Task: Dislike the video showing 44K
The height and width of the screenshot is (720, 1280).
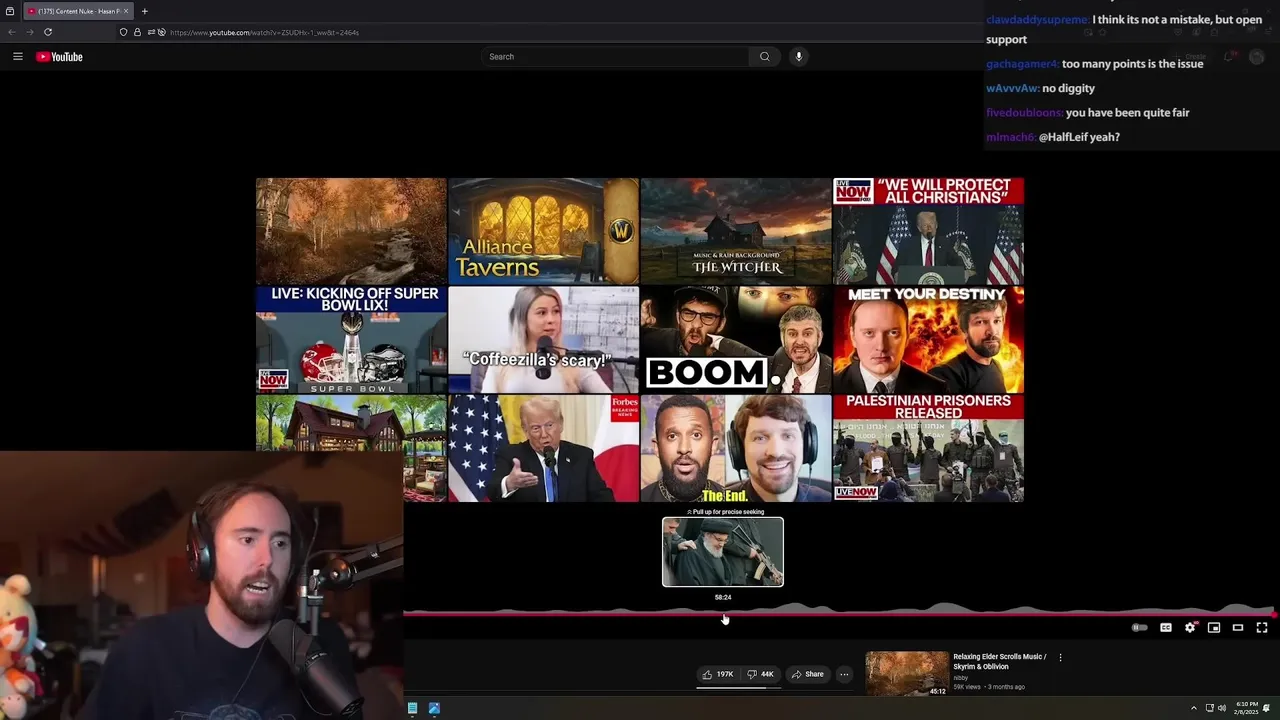Action: point(761,674)
